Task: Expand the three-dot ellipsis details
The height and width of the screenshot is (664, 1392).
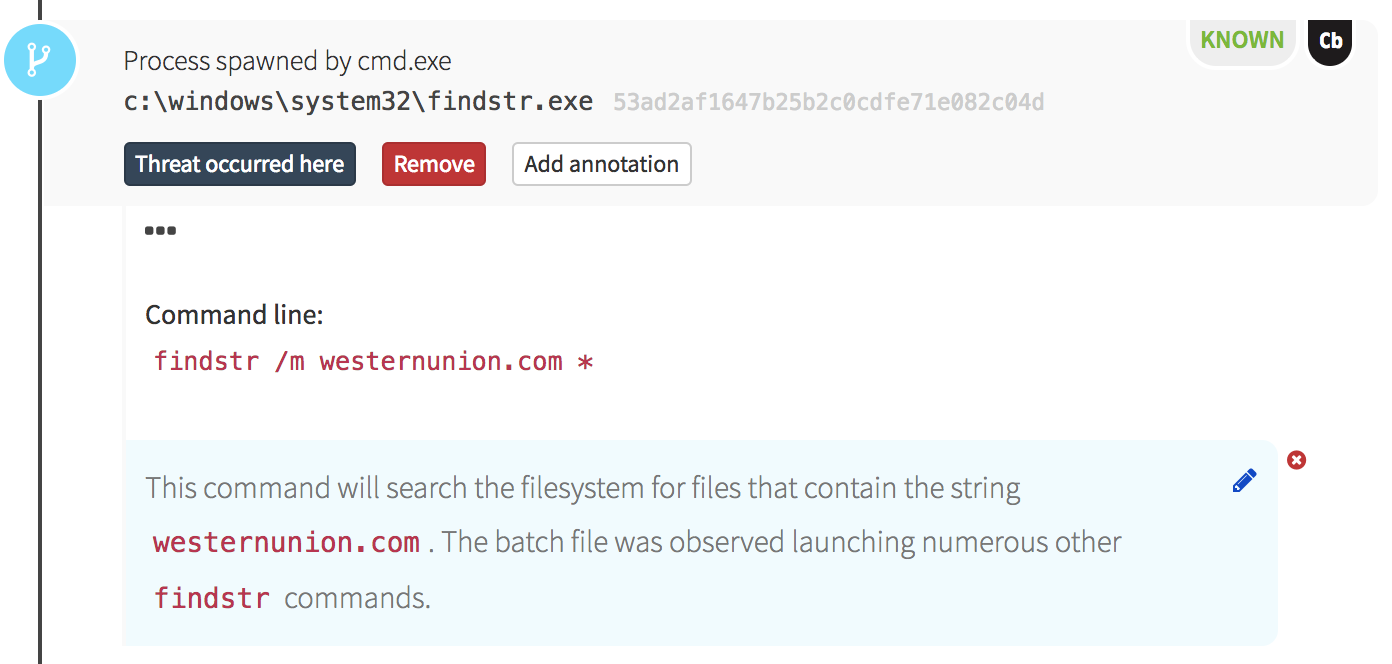Action: pos(160,231)
